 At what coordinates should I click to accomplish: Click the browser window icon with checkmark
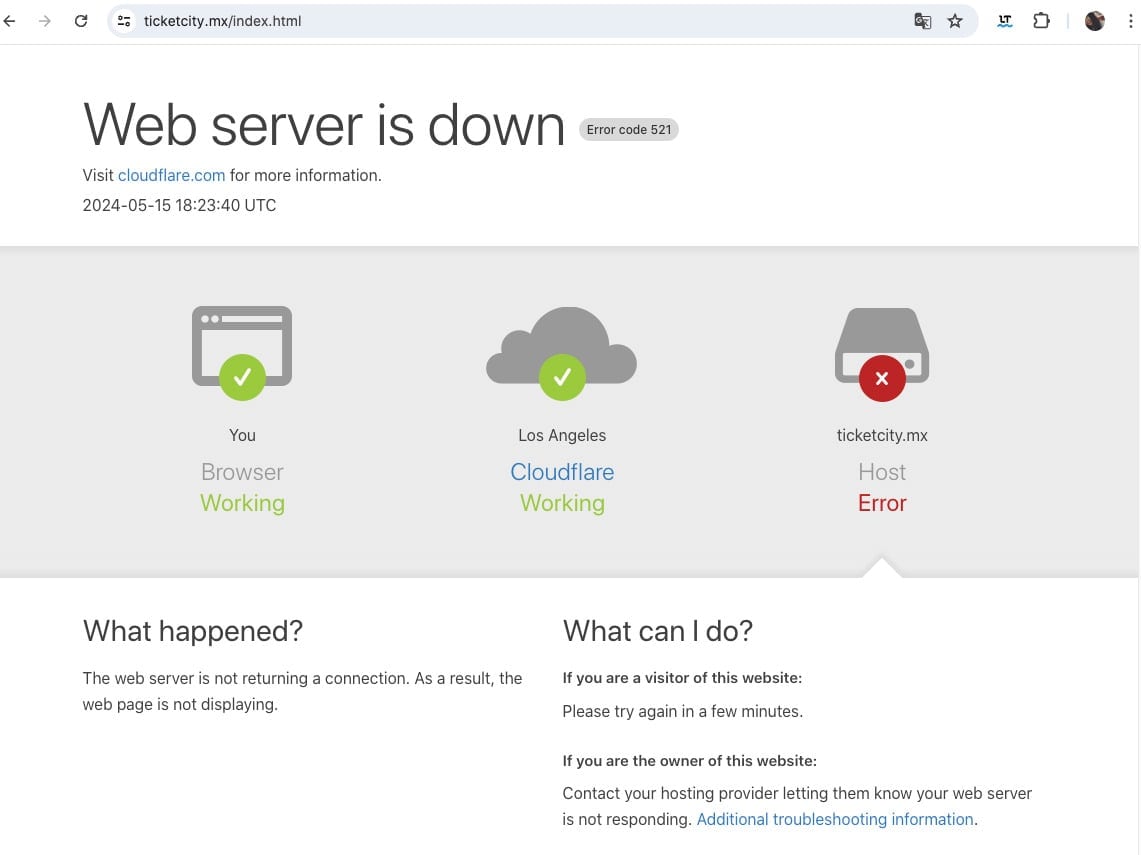[242, 350]
